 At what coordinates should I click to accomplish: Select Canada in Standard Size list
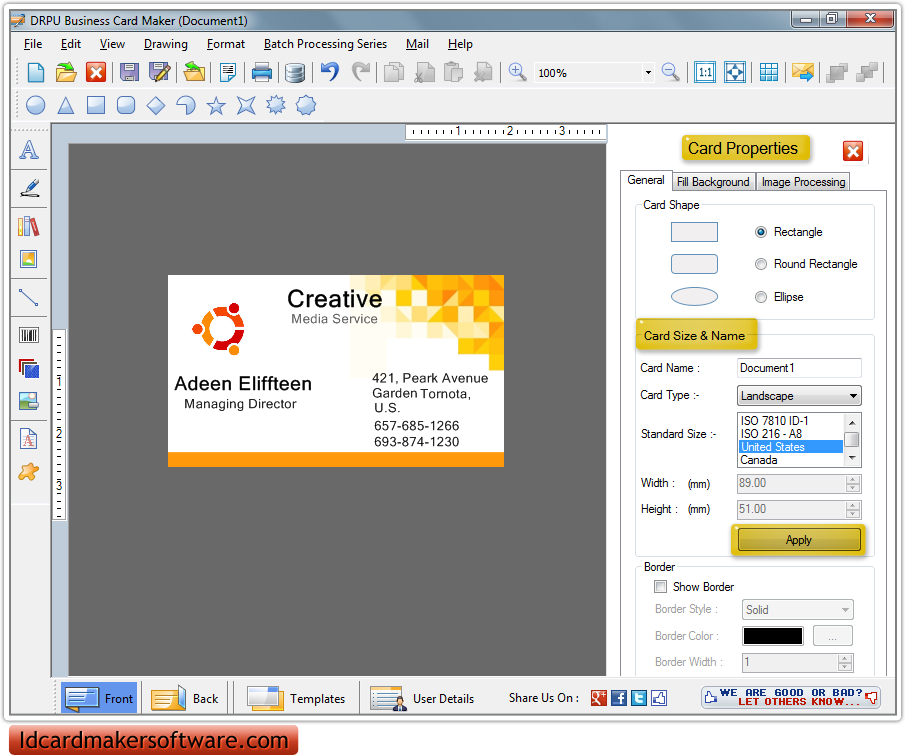pyautogui.click(x=790, y=460)
